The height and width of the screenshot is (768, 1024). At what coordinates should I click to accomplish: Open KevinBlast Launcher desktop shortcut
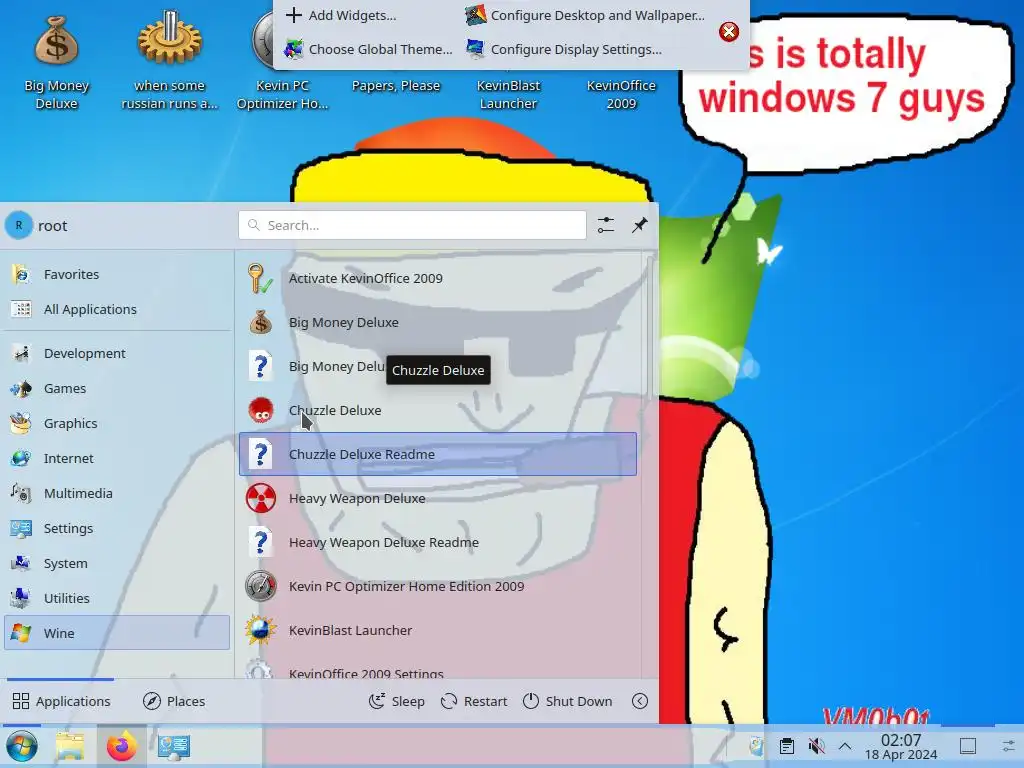pos(508,94)
